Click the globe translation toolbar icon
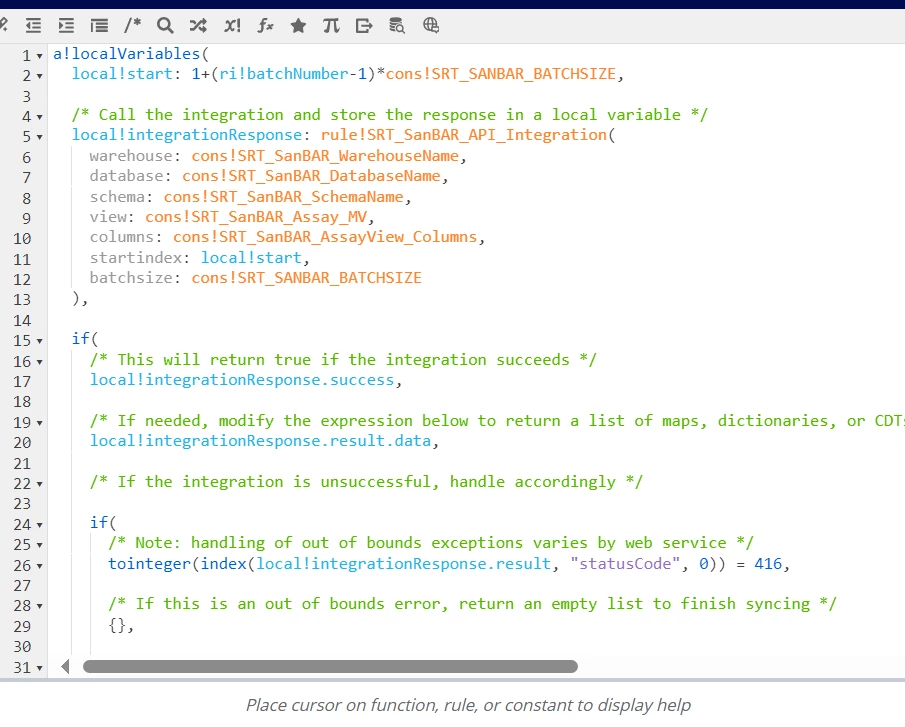The height and width of the screenshot is (727, 905). (x=431, y=25)
